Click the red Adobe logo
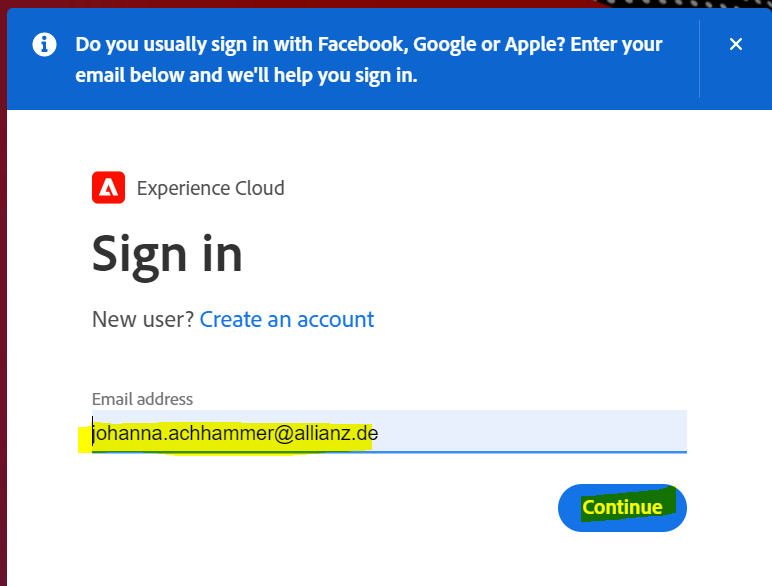772x586 pixels. pyautogui.click(x=108, y=188)
